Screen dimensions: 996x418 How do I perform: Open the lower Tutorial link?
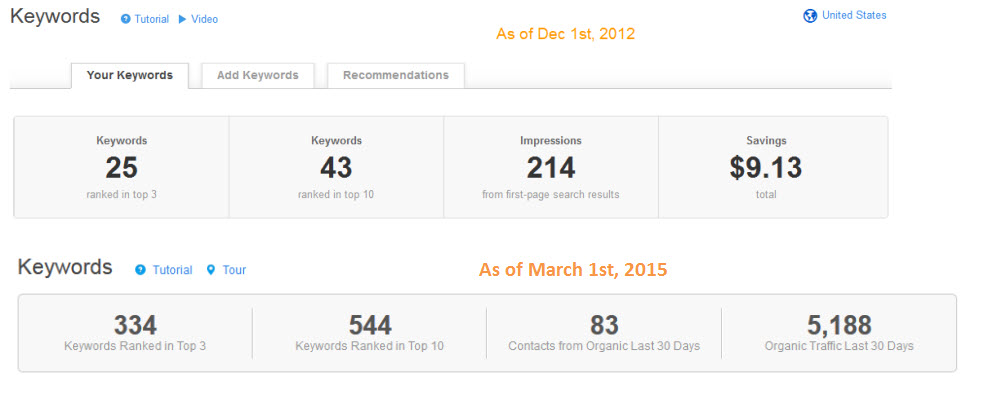172,270
